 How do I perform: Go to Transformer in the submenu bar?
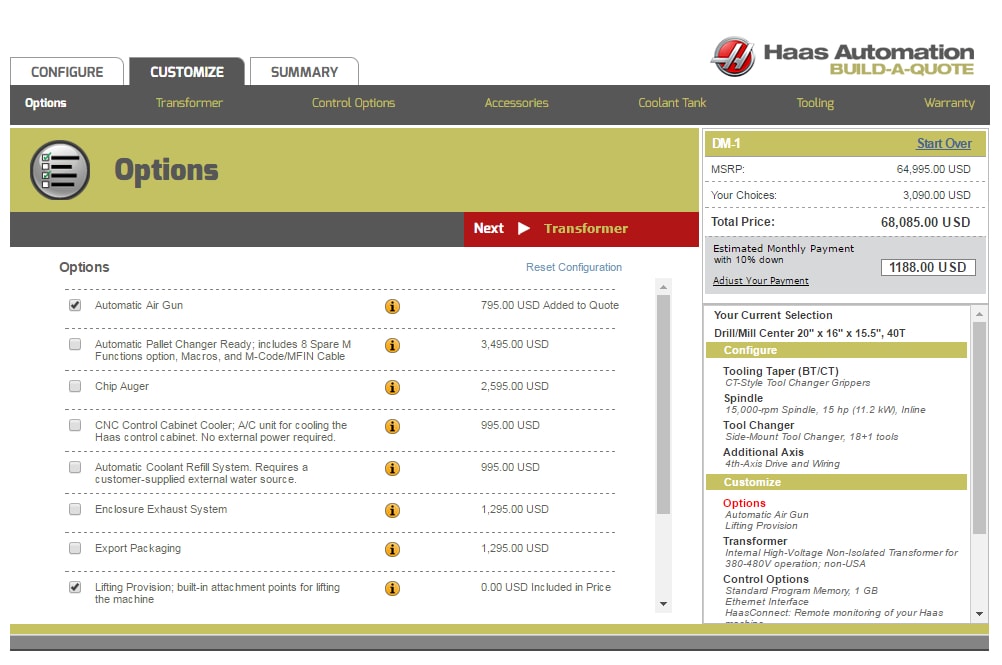pos(189,103)
